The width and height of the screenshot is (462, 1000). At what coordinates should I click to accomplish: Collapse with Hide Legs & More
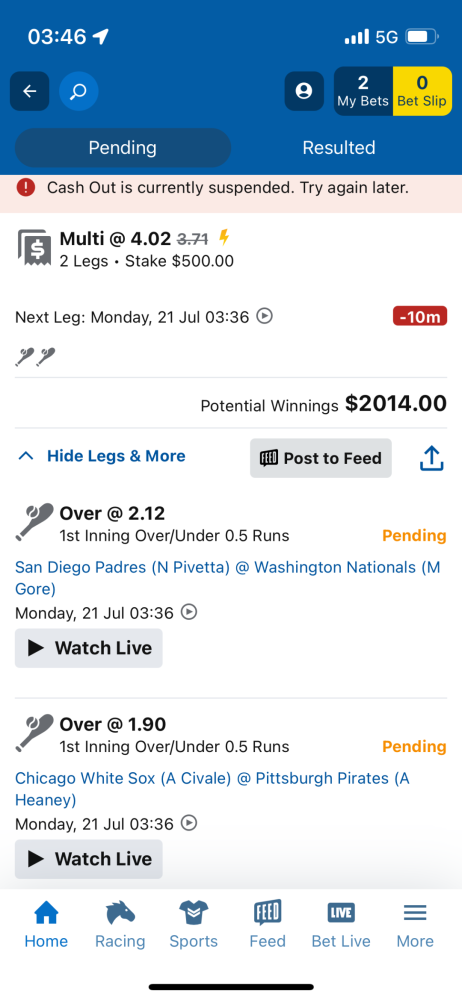pos(116,456)
